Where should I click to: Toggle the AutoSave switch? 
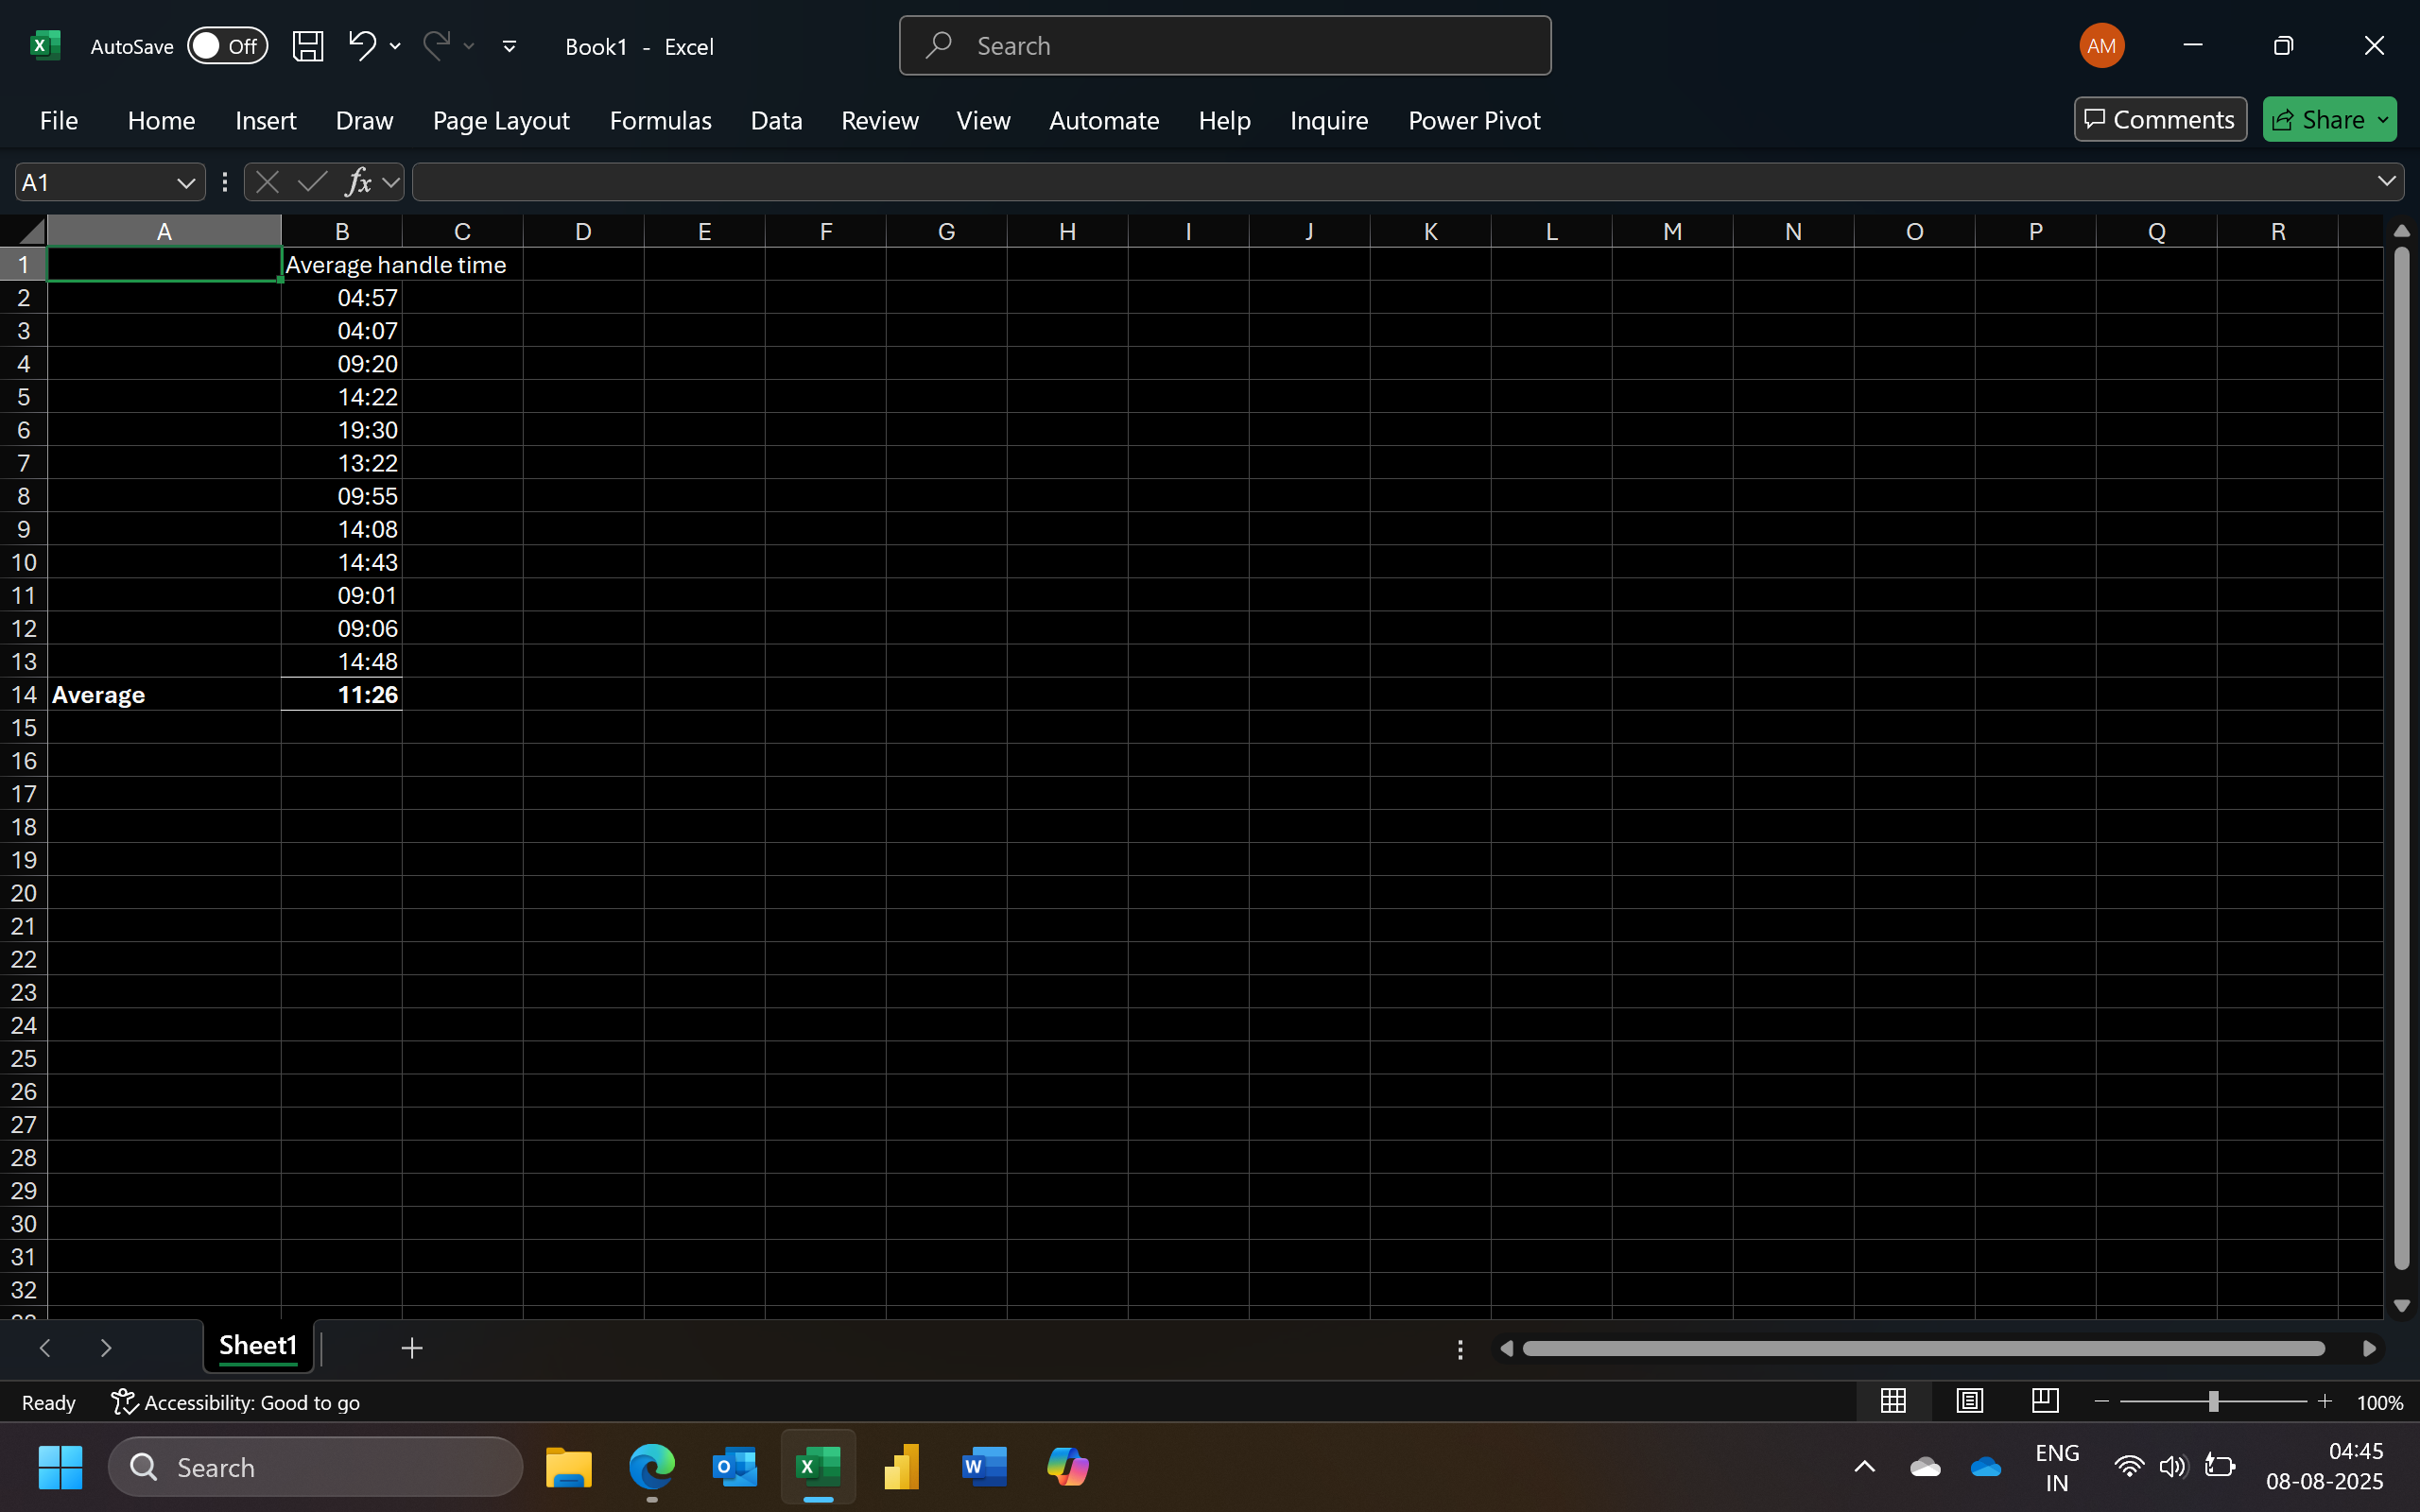pos(228,46)
